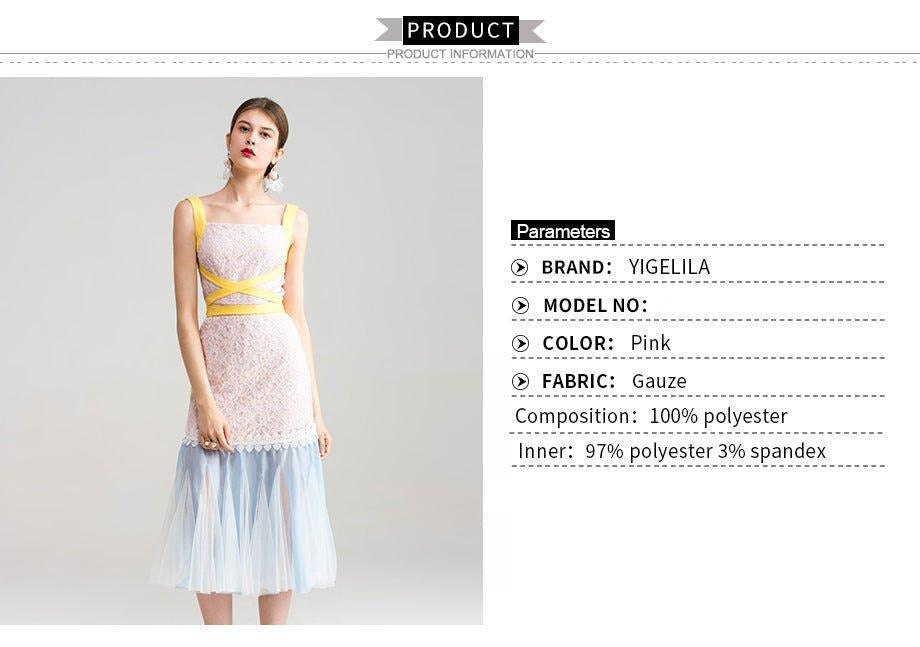This screenshot has width=920, height=647.
Task: Click the Inner 97% polyester 3% spandex line
Action: pos(672,451)
